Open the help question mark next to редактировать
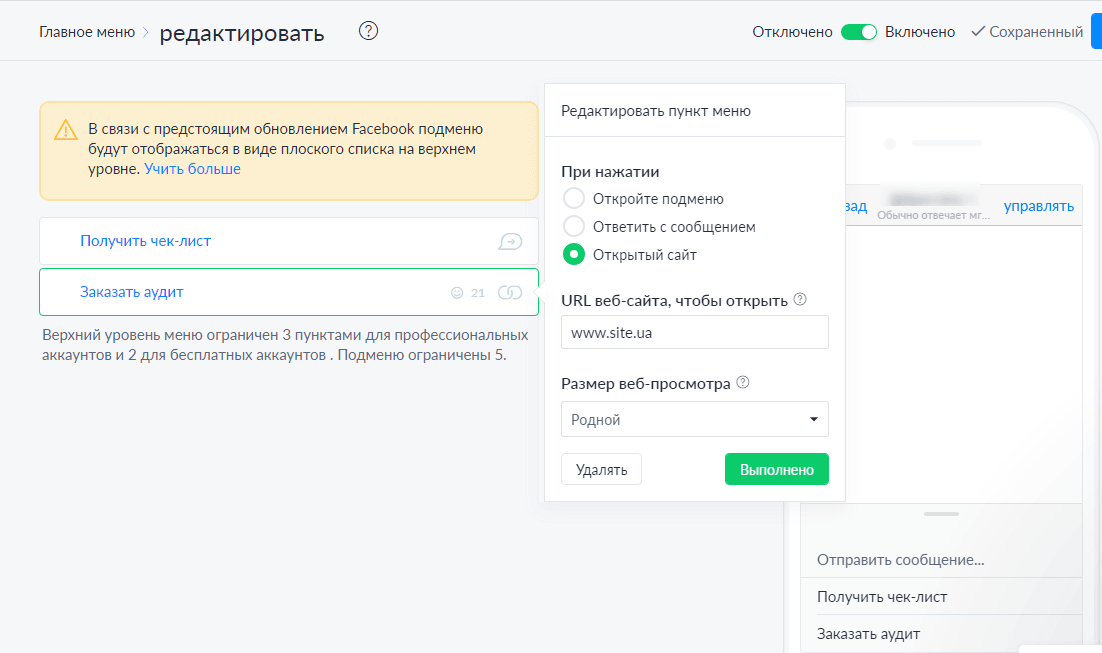This screenshot has width=1102, height=653. tap(368, 31)
